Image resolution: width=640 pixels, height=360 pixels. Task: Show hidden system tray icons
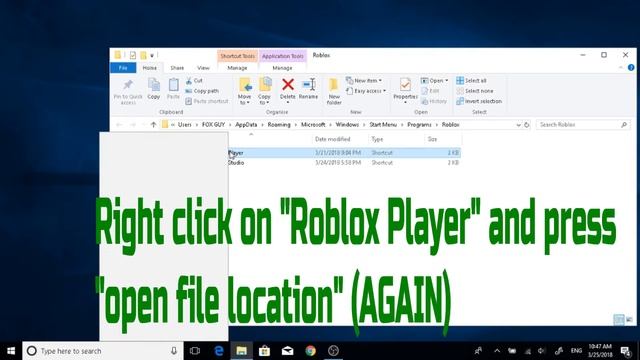tap(497, 351)
